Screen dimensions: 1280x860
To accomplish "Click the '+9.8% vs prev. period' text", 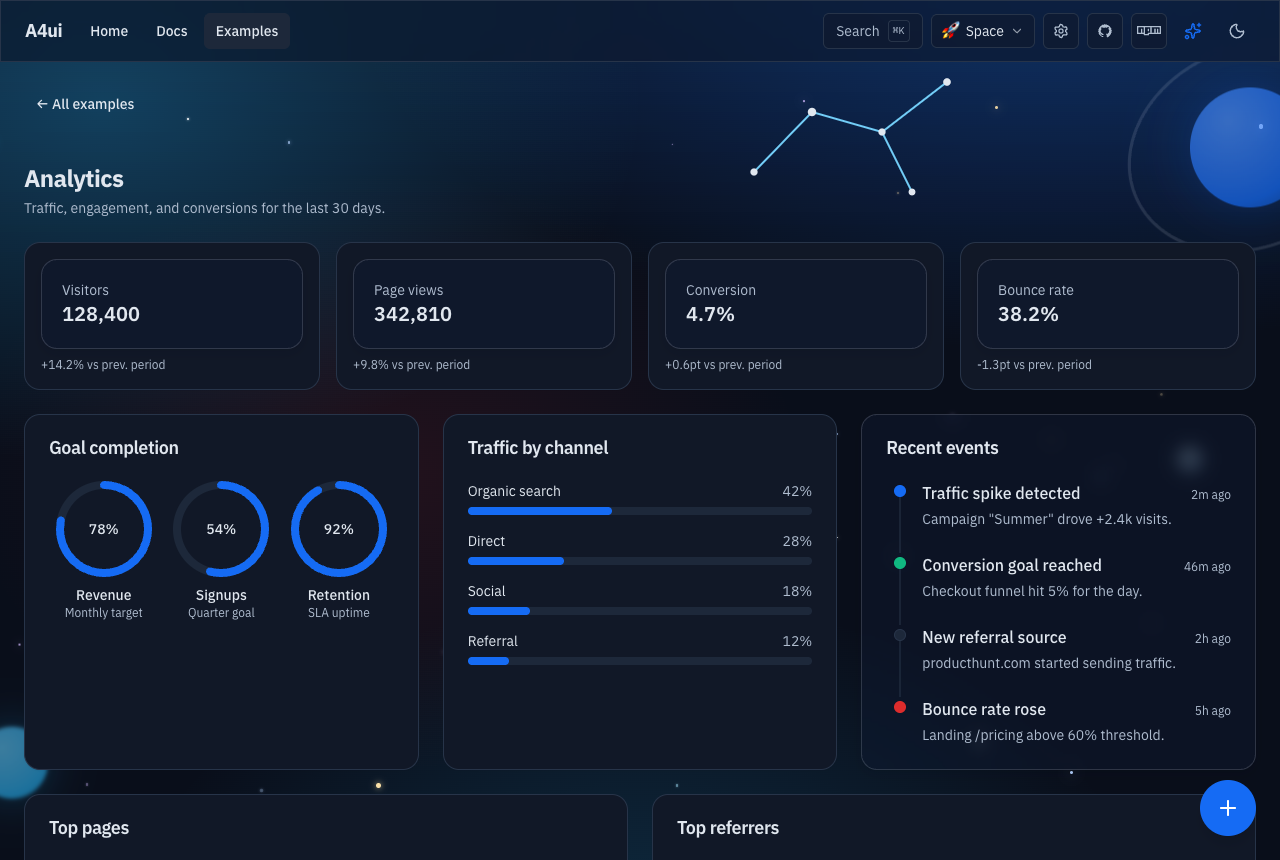I will coord(411,365).
